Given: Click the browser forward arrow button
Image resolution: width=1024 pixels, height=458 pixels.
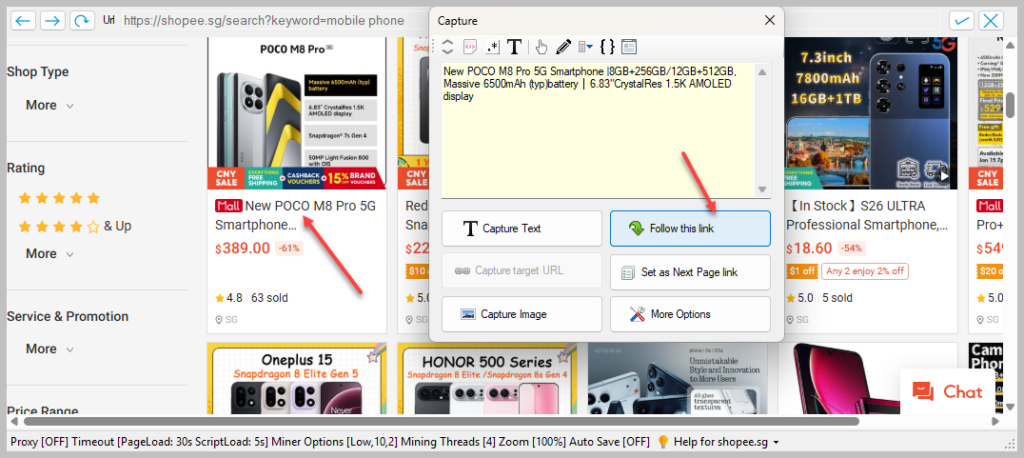Looking at the screenshot, I should click(x=52, y=20).
